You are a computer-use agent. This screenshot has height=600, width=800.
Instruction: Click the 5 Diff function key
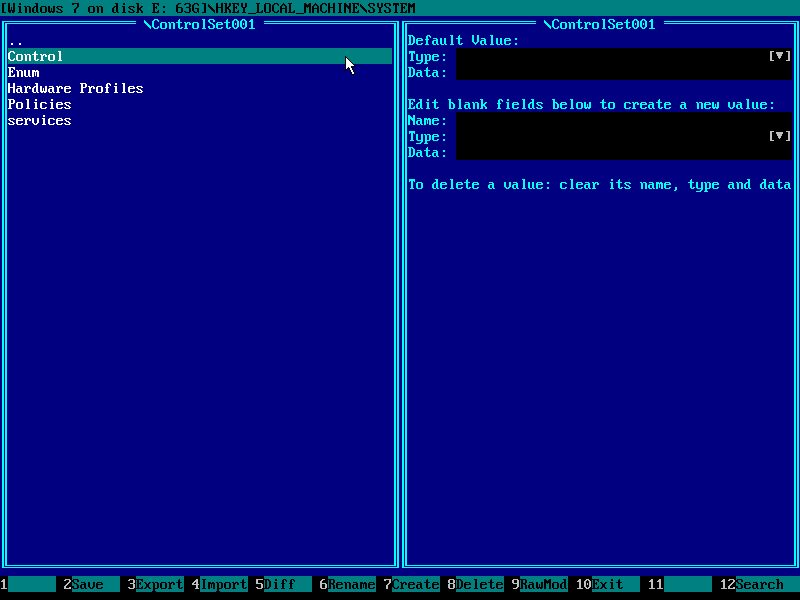point(283,584)
